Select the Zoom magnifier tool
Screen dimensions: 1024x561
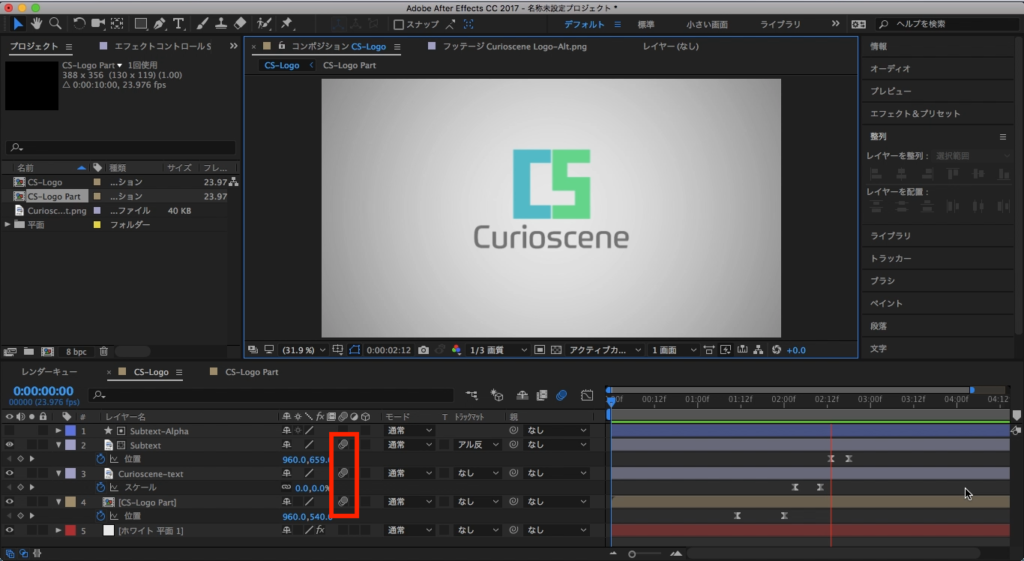click(x=55, y=23)
